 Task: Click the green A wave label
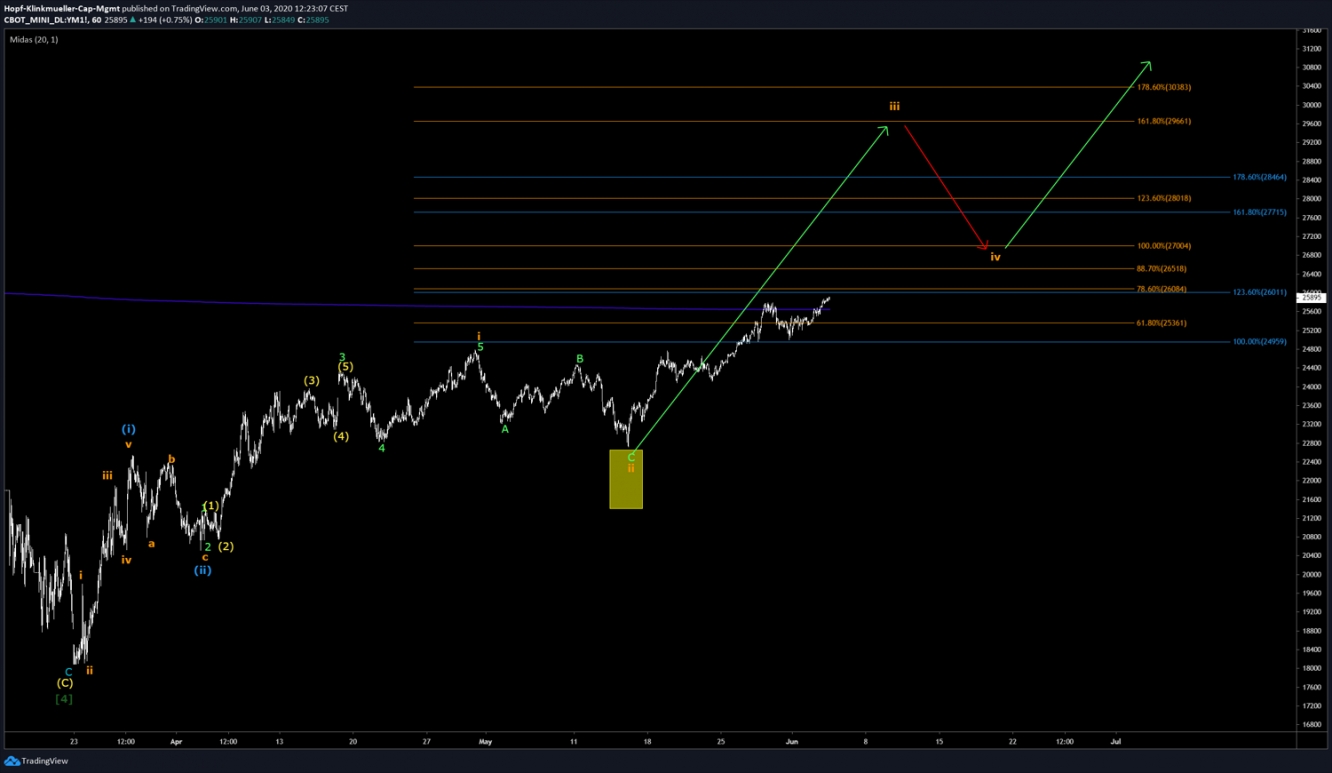505,429
